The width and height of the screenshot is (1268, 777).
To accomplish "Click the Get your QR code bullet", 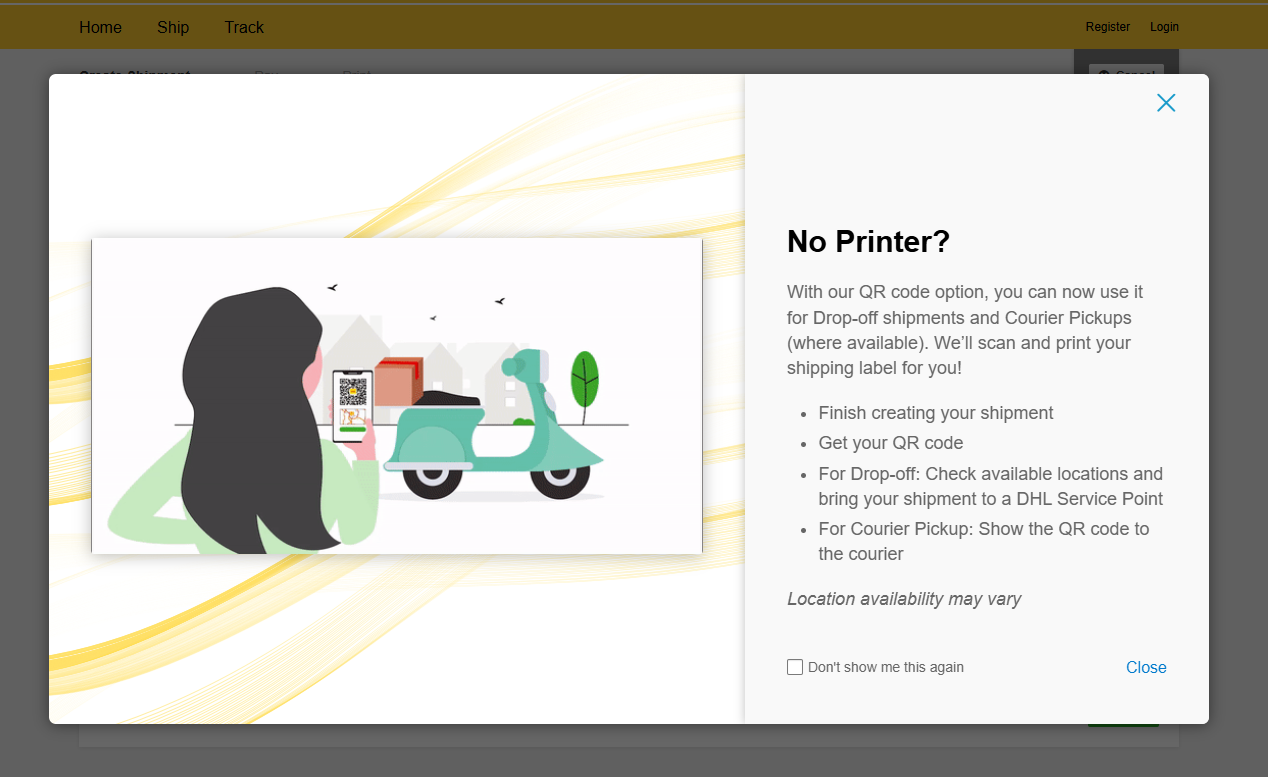I will point(891,443).
